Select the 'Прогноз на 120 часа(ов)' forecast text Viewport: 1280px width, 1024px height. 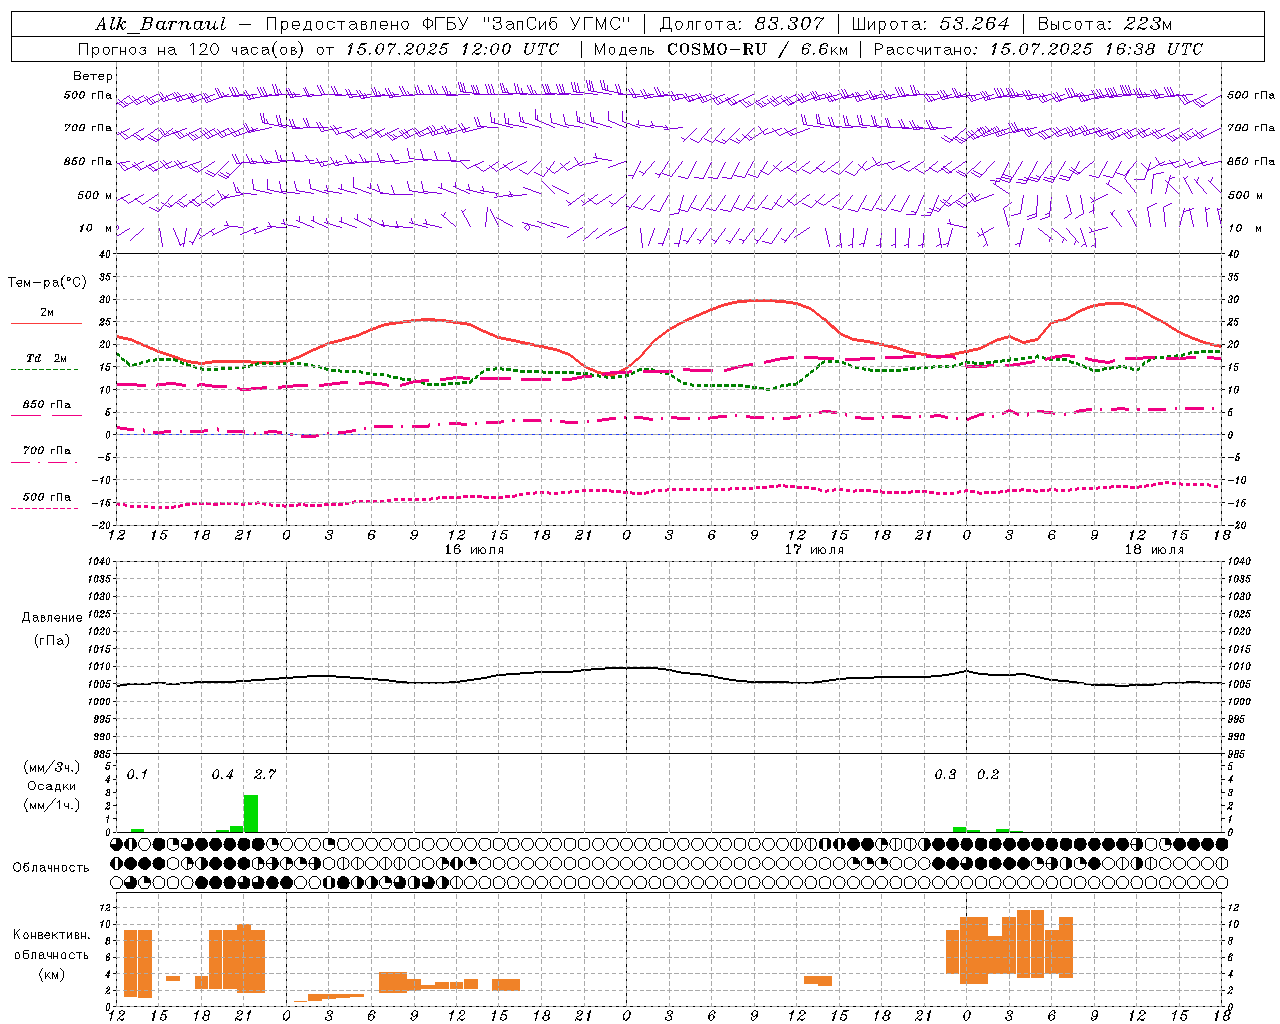coord(191,49)
